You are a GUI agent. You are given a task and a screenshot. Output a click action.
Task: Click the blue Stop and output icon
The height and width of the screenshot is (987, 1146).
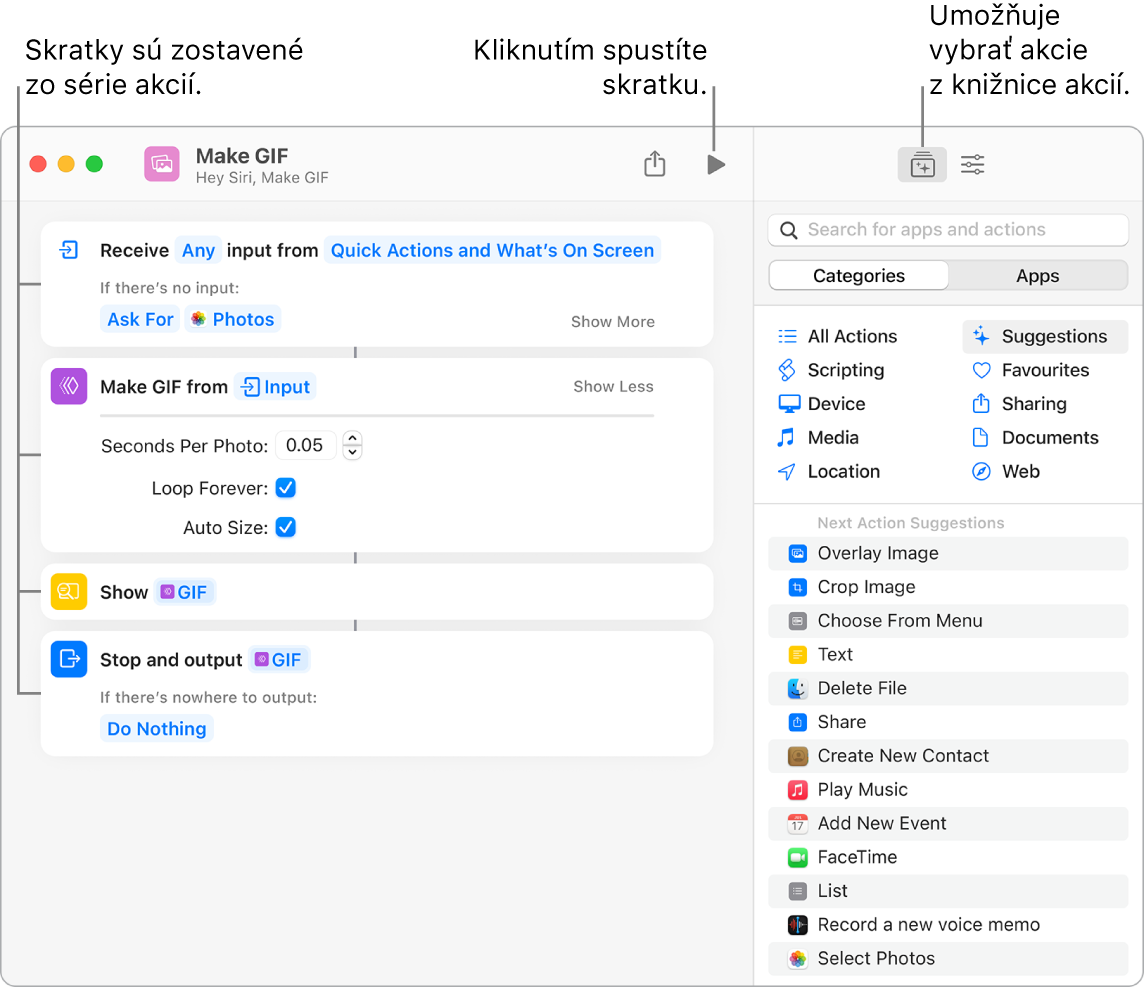click(69, 659)
